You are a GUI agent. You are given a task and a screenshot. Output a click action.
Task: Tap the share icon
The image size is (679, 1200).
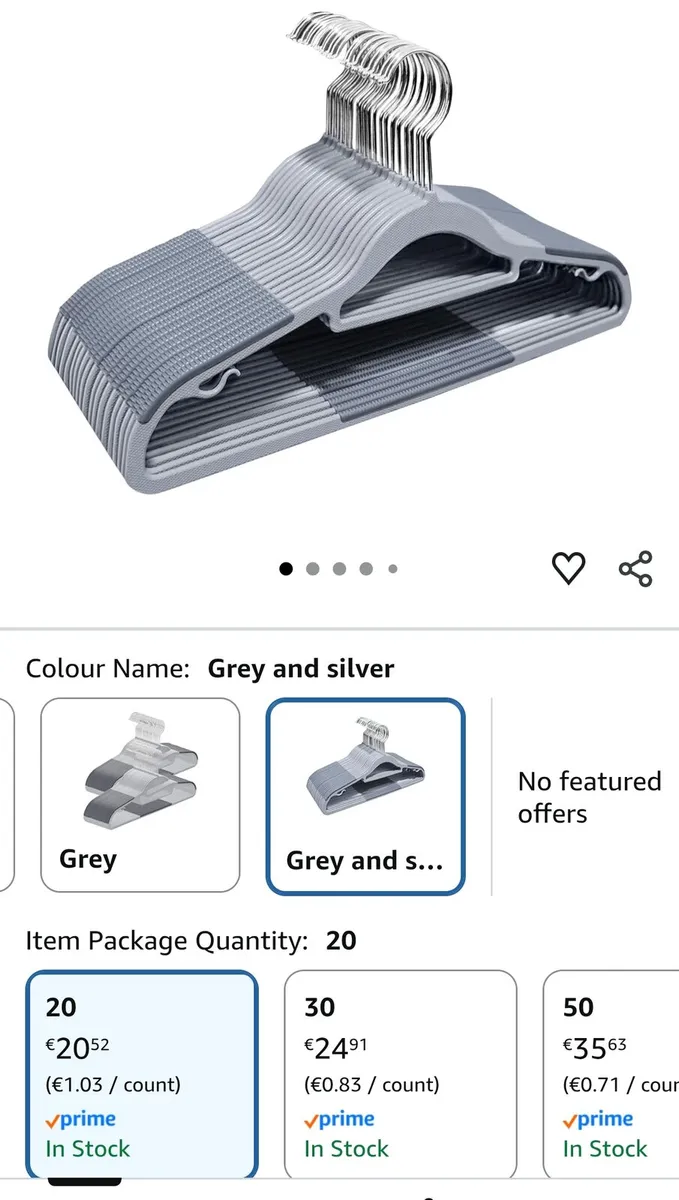tap(635, 568)
